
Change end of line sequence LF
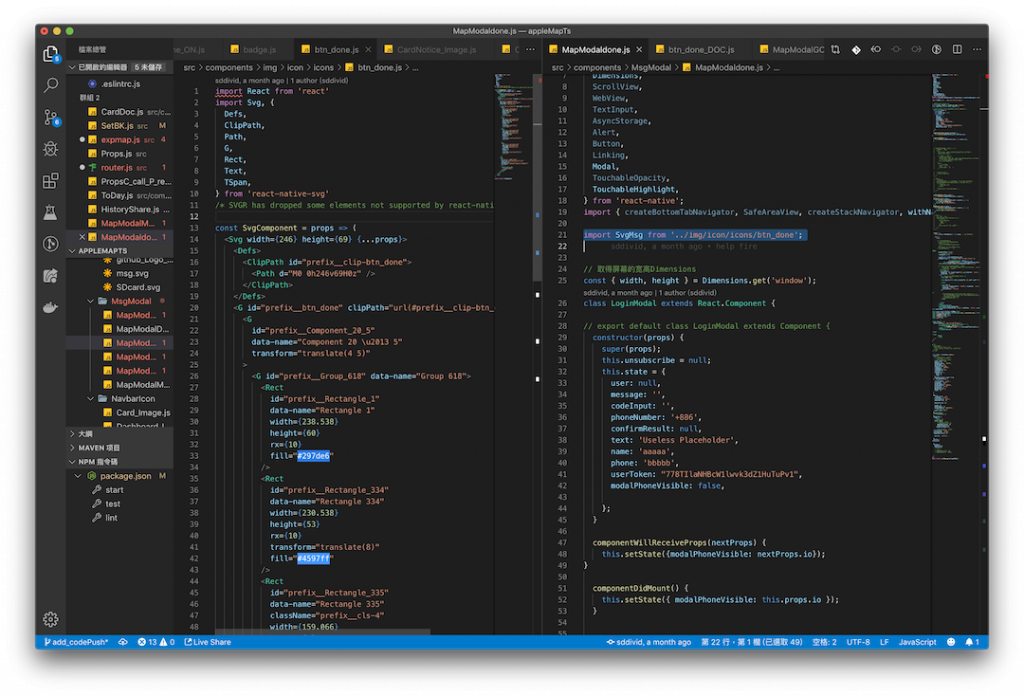click(x=884, y=642)
